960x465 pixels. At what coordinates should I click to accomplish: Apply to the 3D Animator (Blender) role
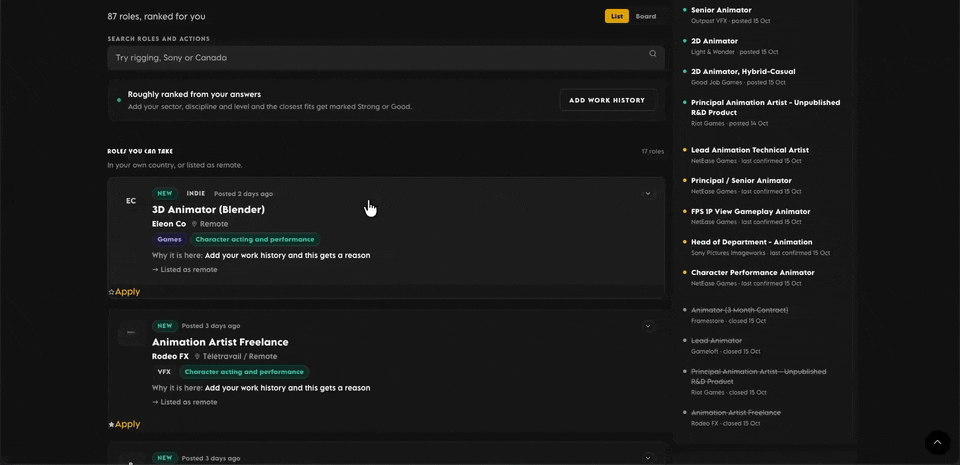pyautogui.click(x=127, y=292)
